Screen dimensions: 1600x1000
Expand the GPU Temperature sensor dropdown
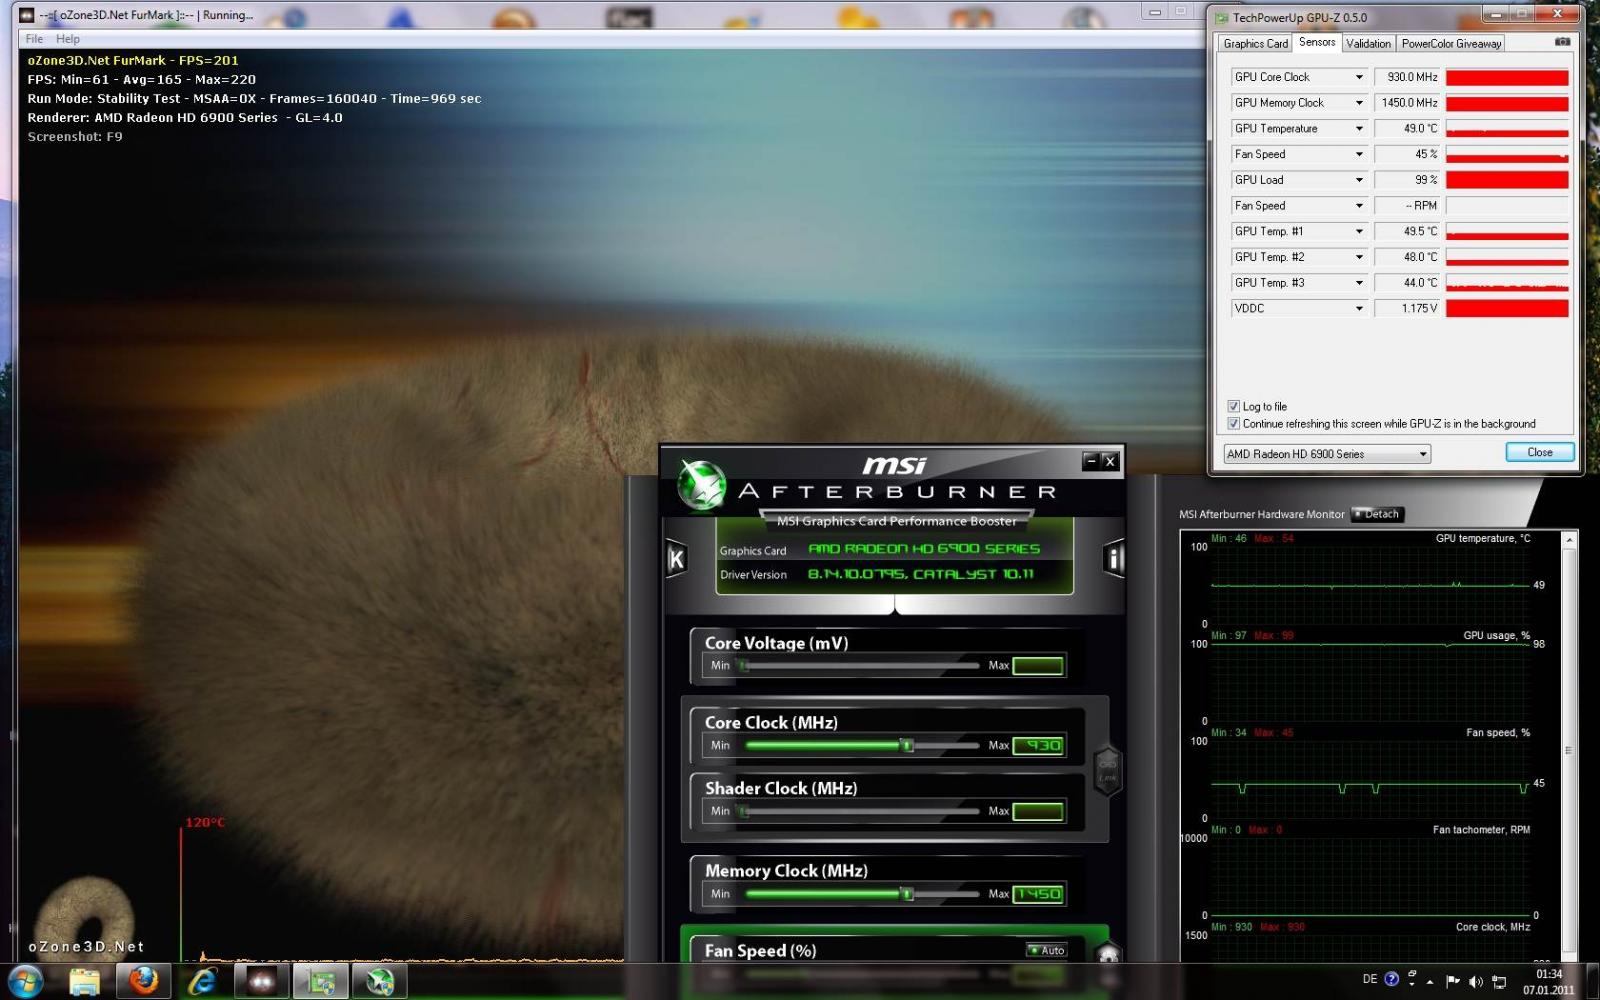1359,128
